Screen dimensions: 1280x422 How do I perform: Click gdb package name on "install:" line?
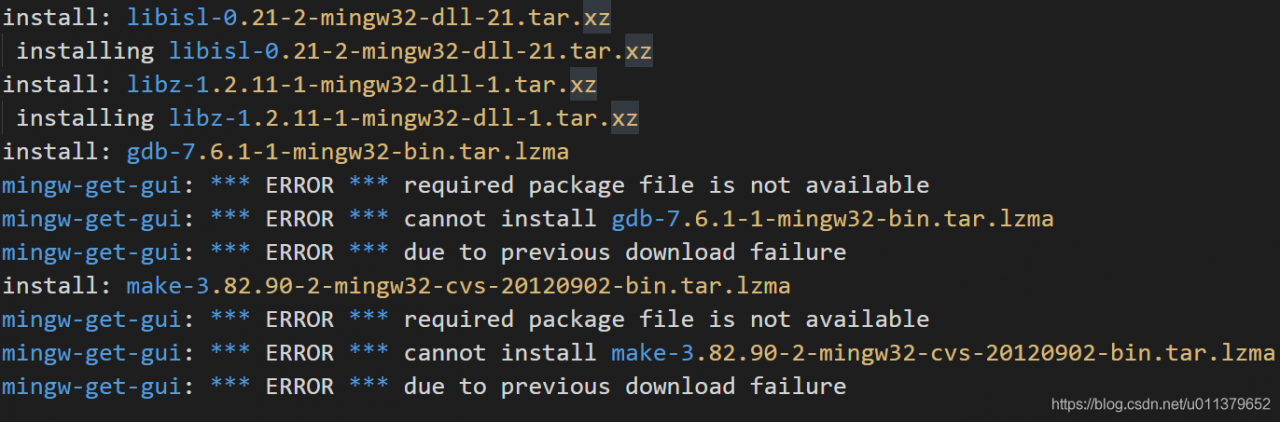coord(348,152)
